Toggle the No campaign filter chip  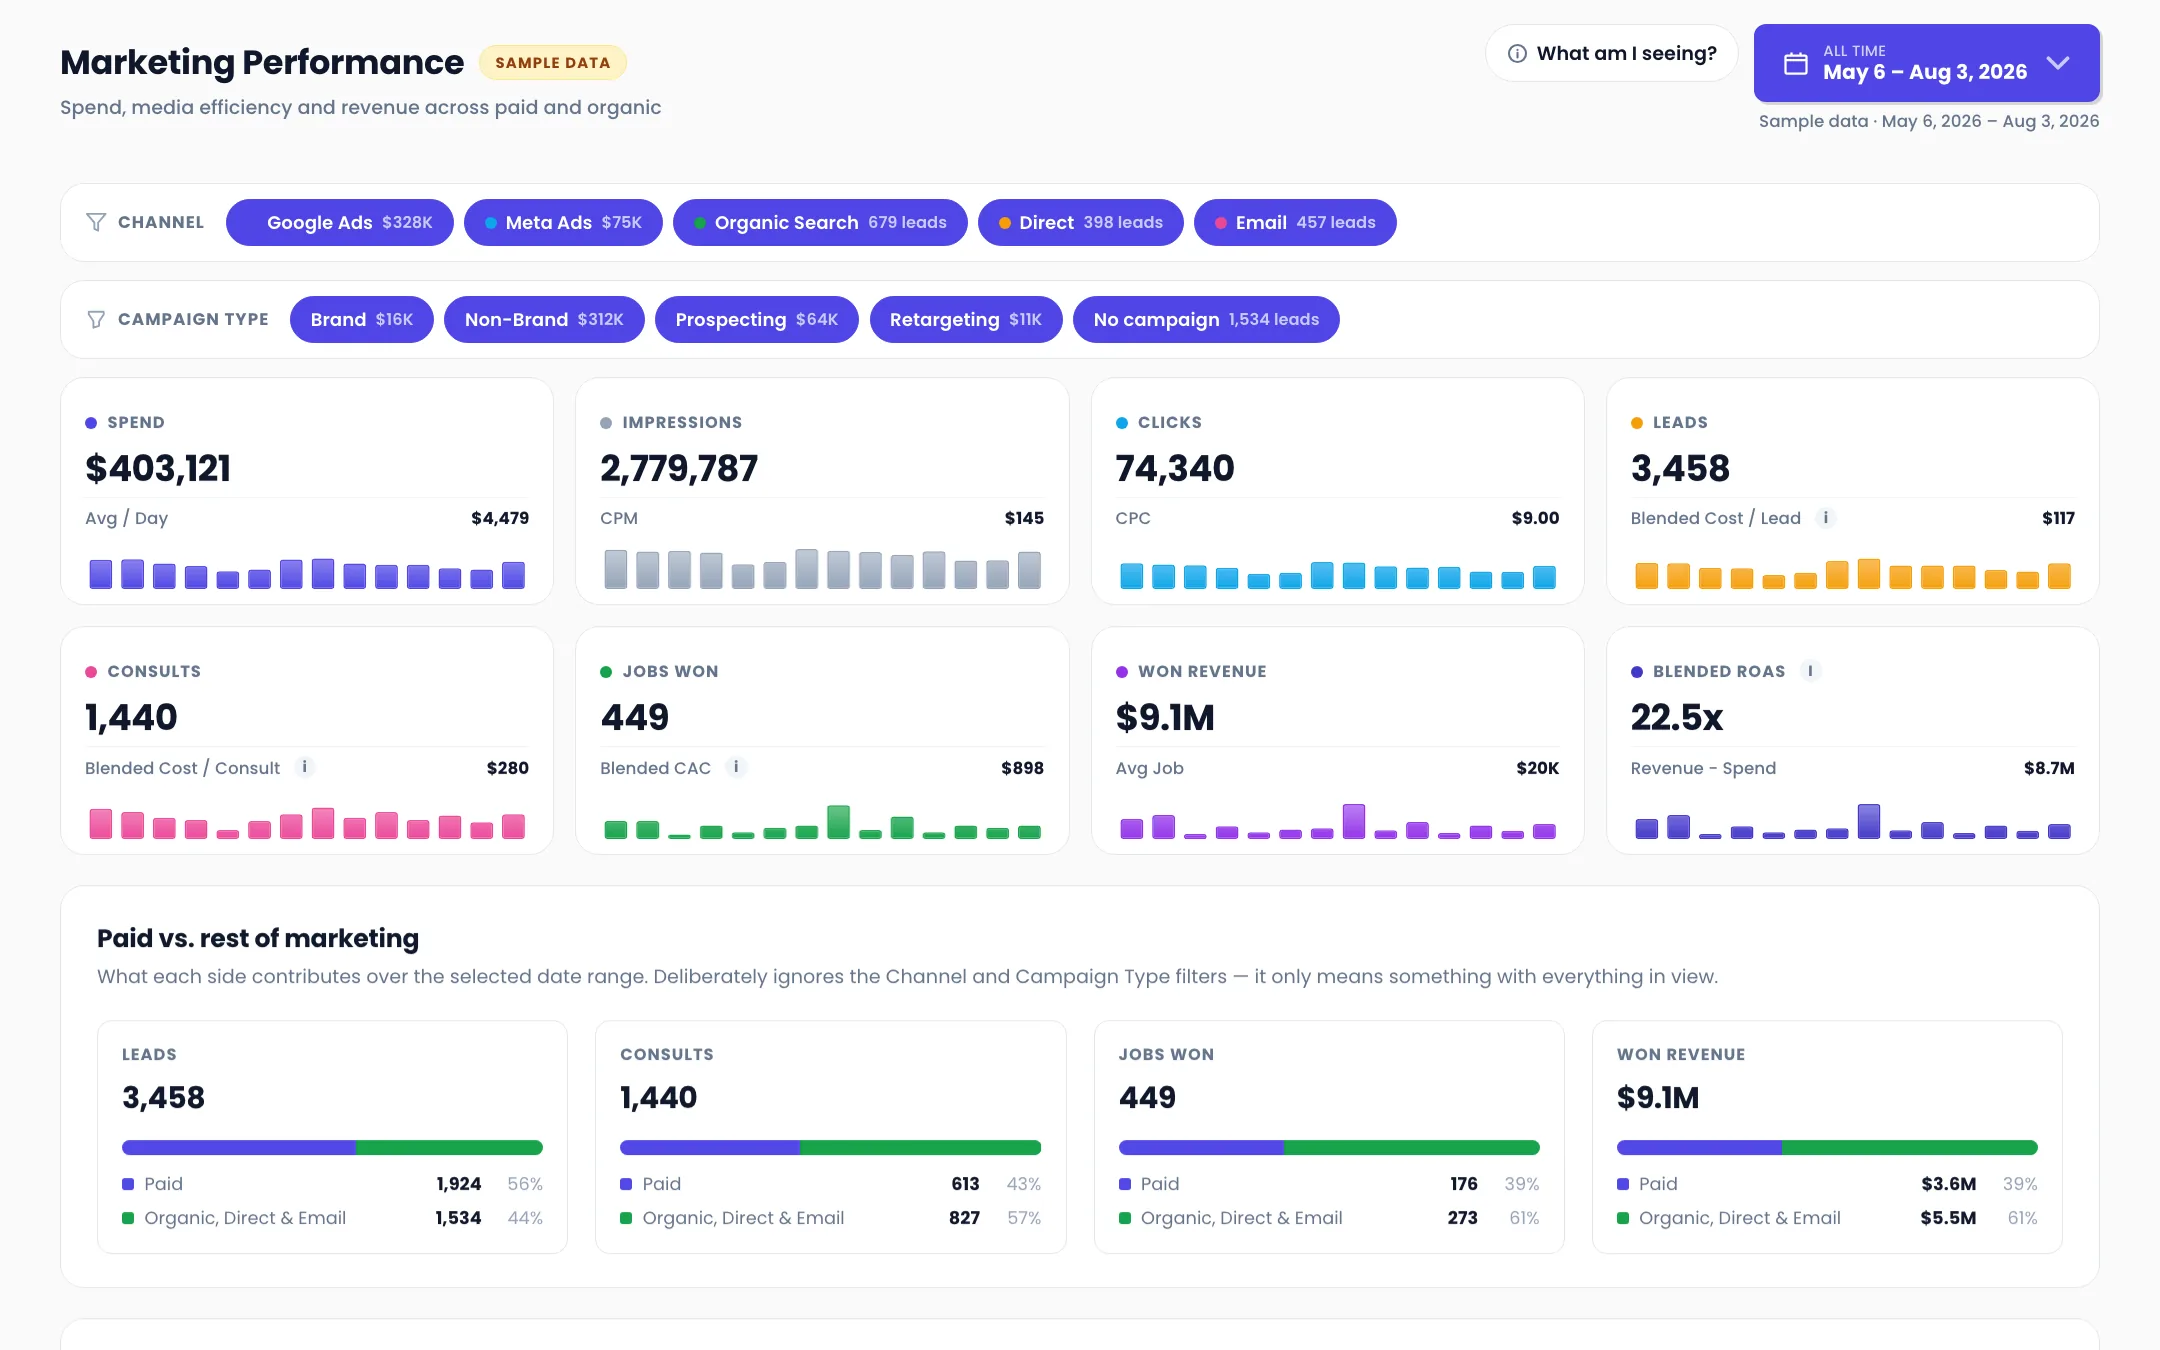pyautogui.click(x=1206, y=319)
